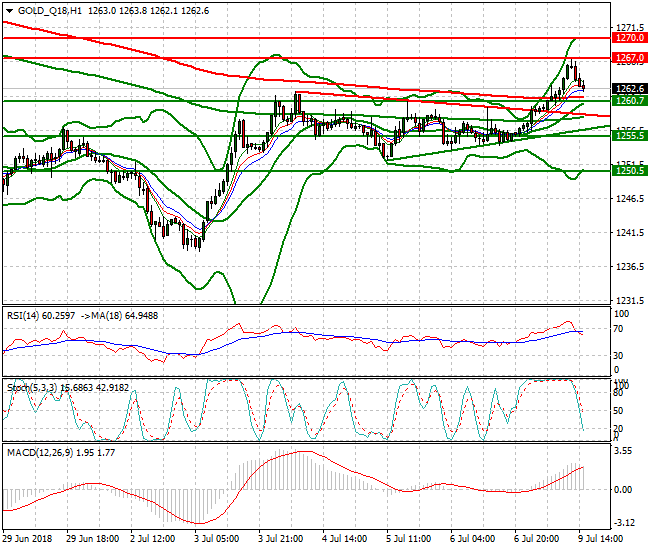
Task: Select the 5 Jul 11:00 time label
Action: click(x=408, y=539)
